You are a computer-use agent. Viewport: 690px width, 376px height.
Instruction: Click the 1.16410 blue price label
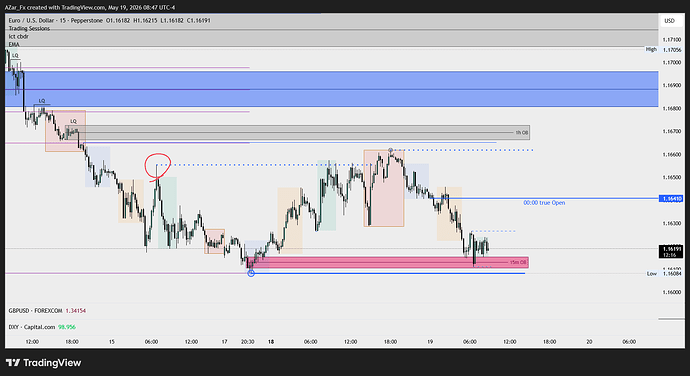coord(671,199)
